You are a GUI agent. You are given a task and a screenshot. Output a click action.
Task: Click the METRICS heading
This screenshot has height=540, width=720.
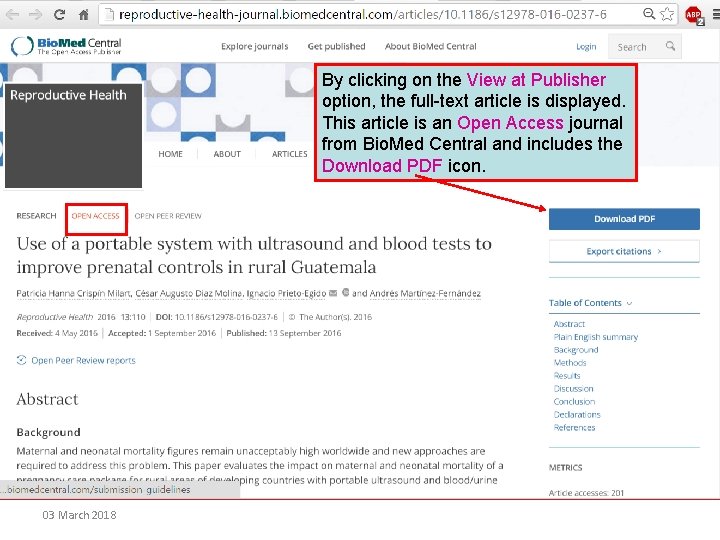click(565, 467)
